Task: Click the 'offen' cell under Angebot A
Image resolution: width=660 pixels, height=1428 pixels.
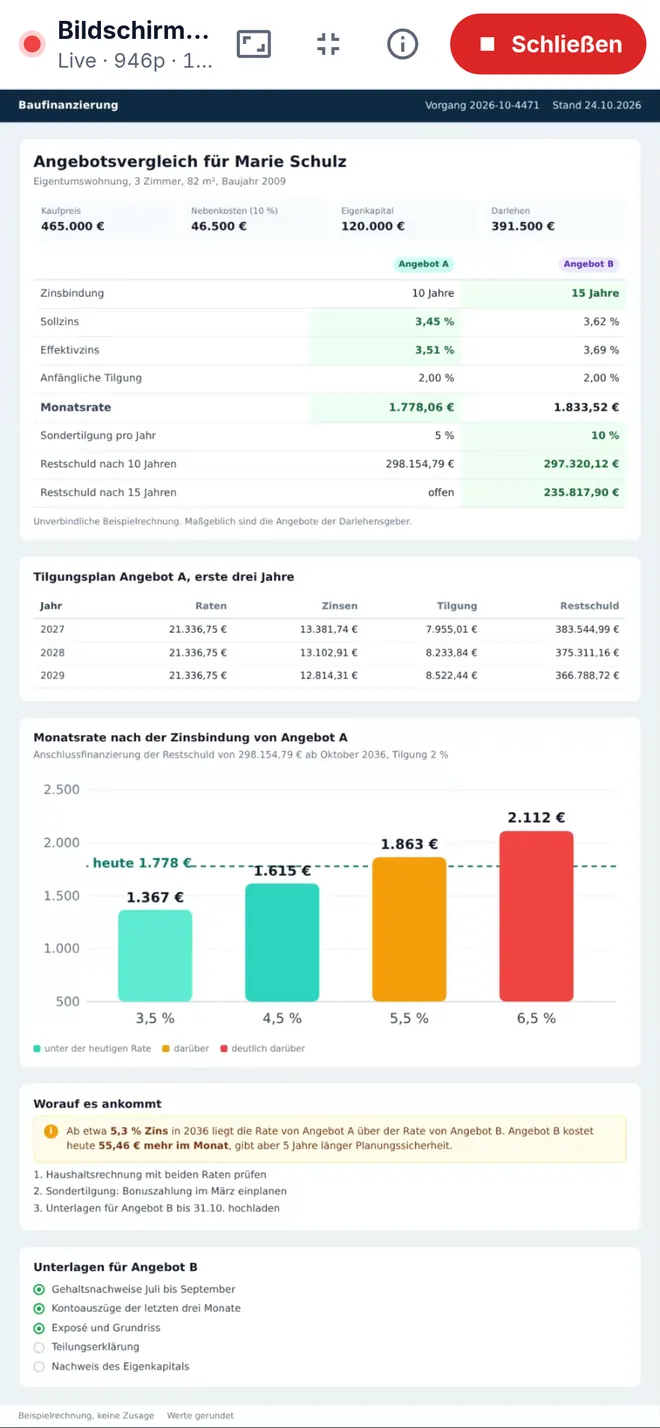Action: pyautogui.click(x=441, y=492)
